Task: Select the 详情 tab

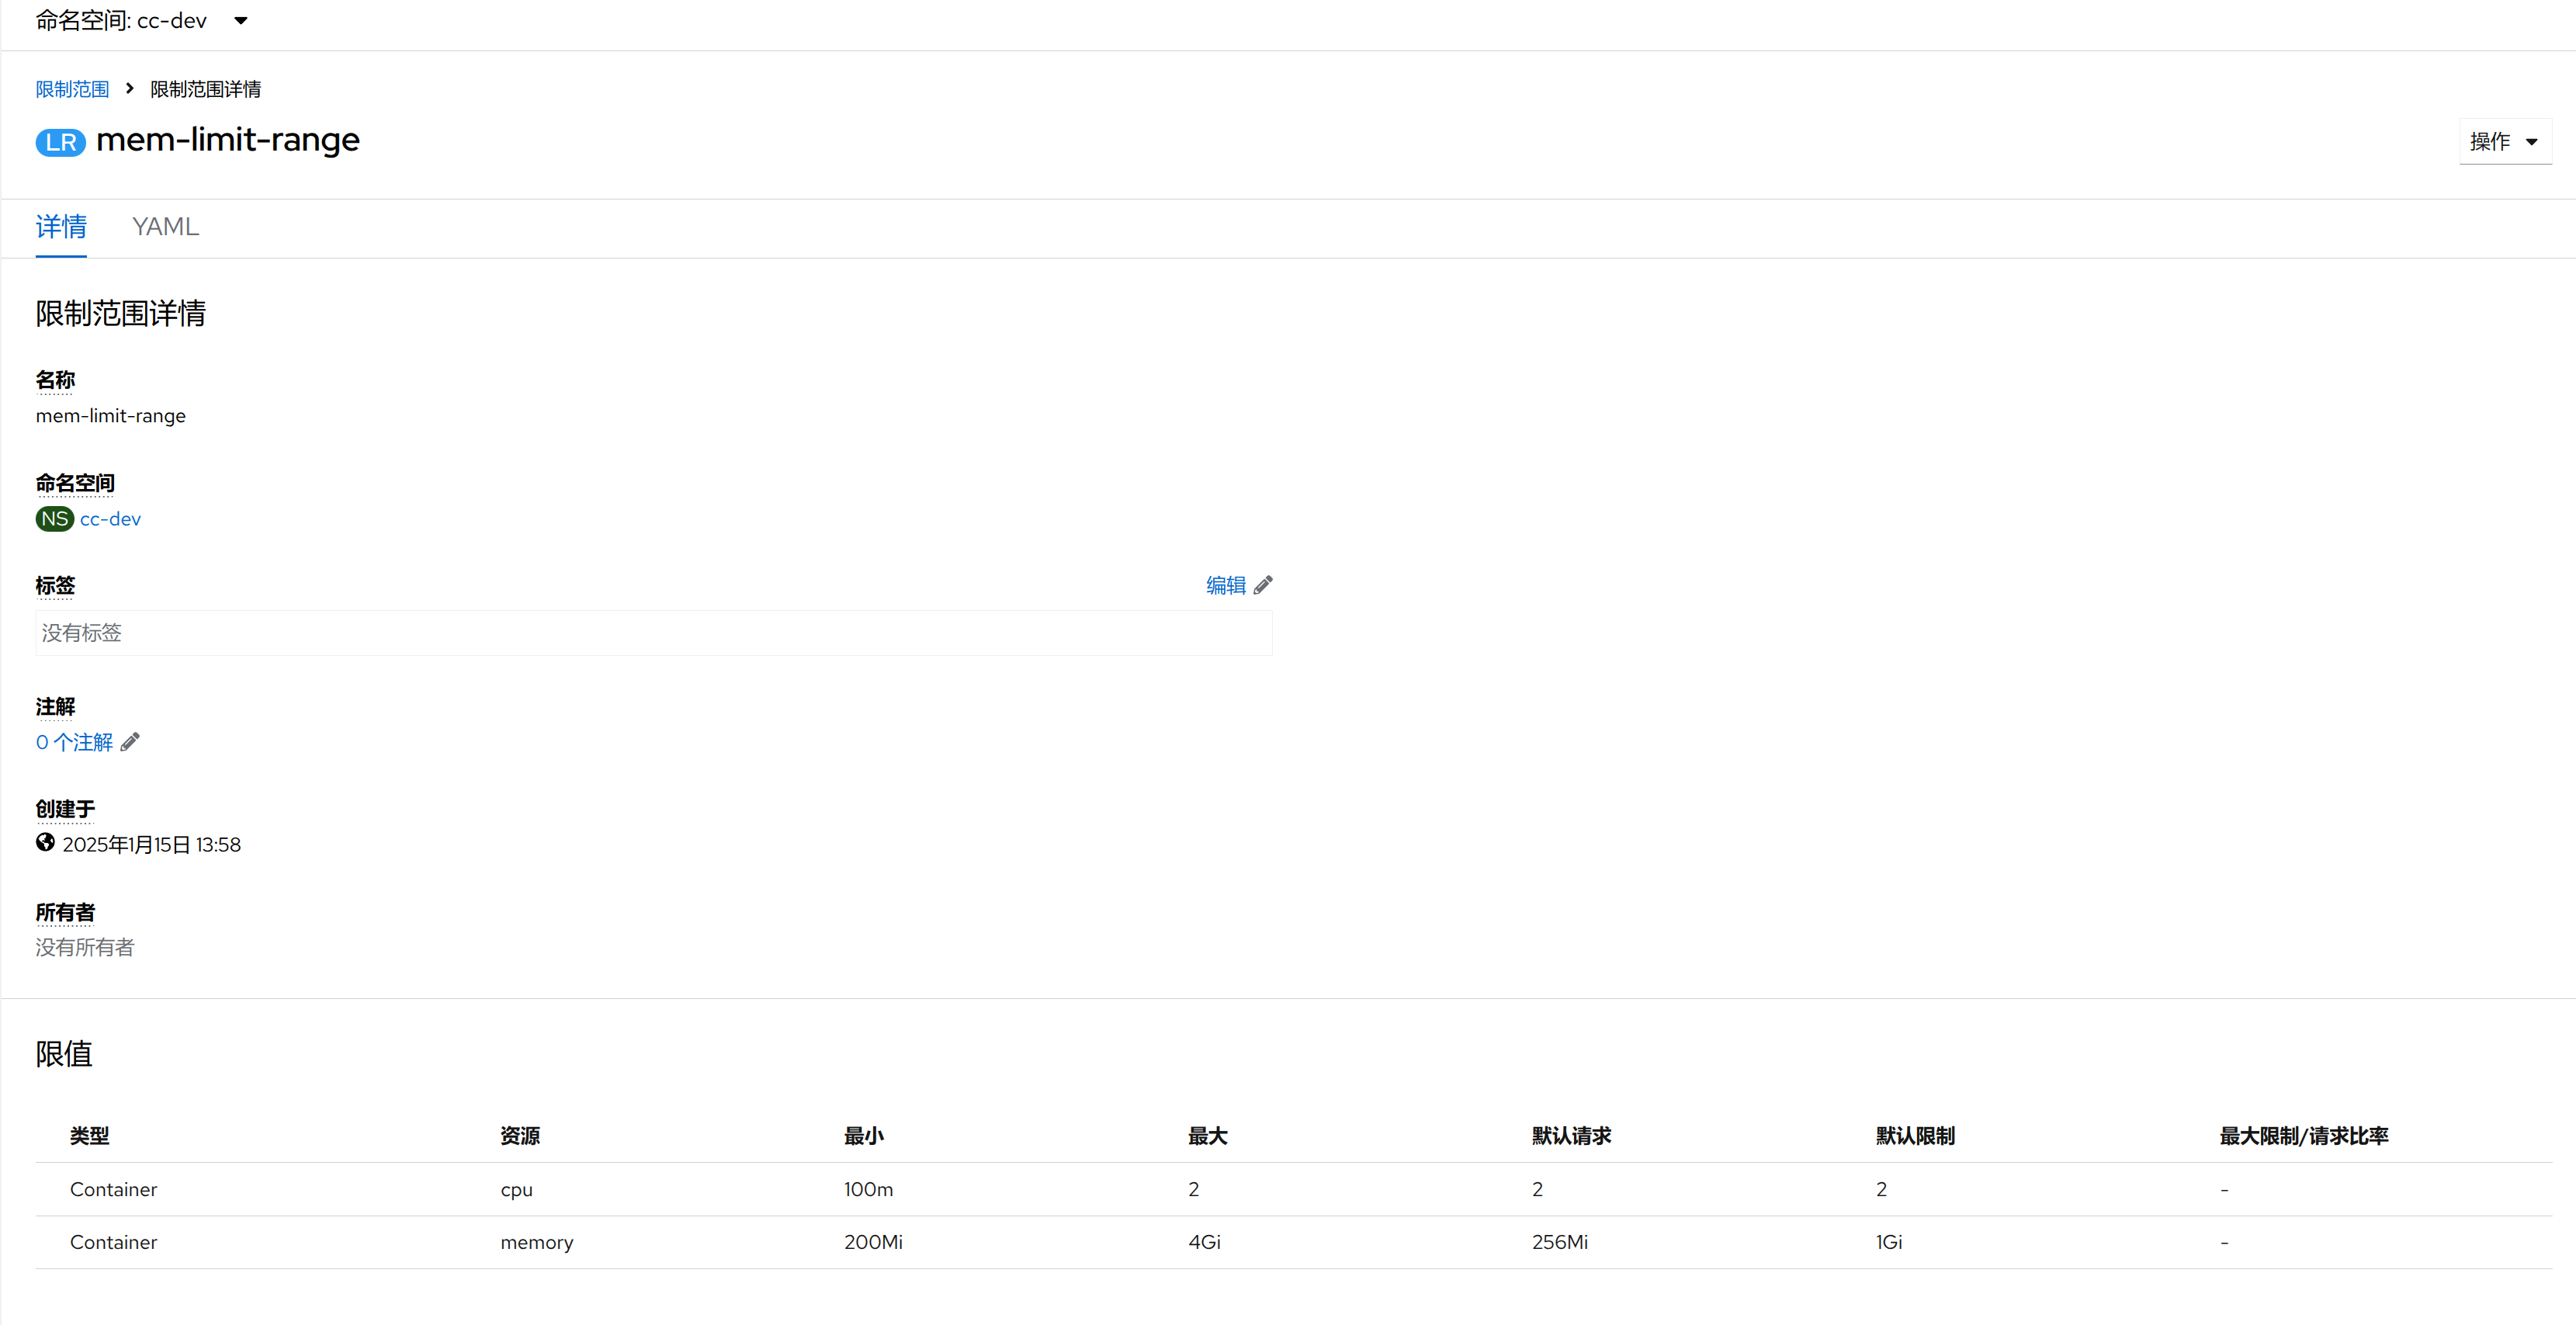Action: [61, 227]
